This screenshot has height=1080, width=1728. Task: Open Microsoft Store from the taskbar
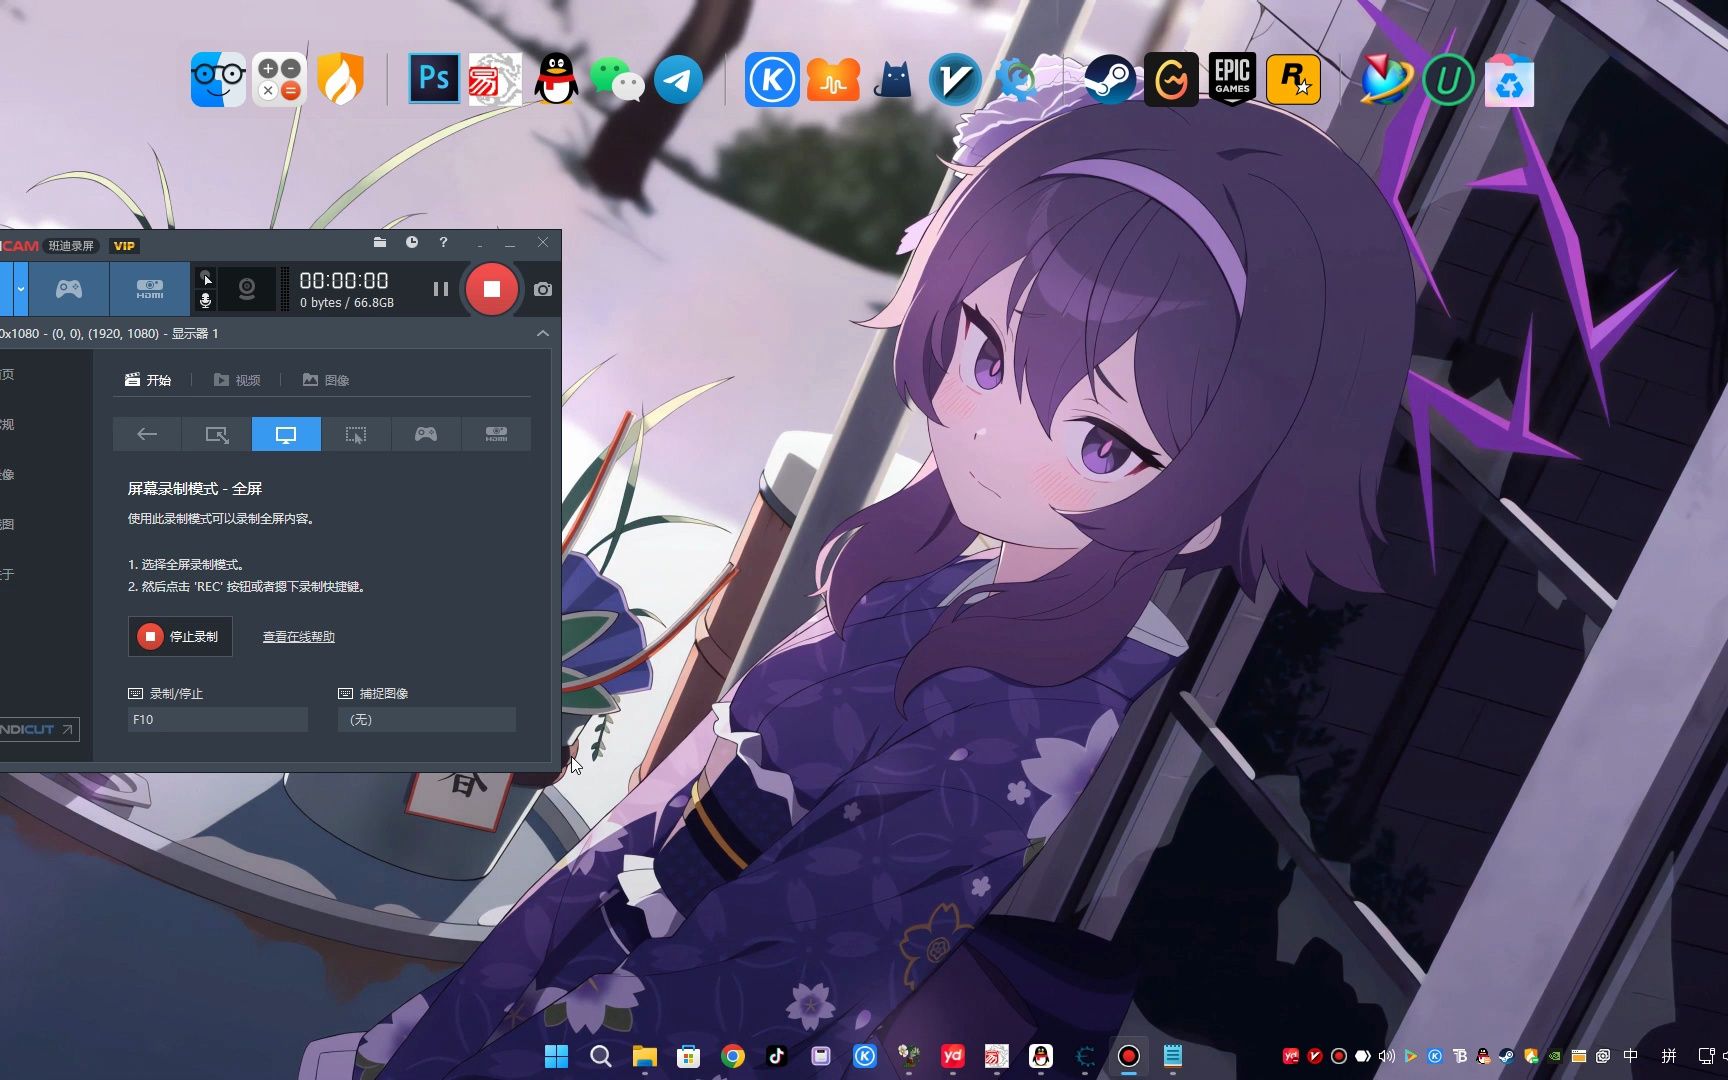click(x=688, y=1056)
